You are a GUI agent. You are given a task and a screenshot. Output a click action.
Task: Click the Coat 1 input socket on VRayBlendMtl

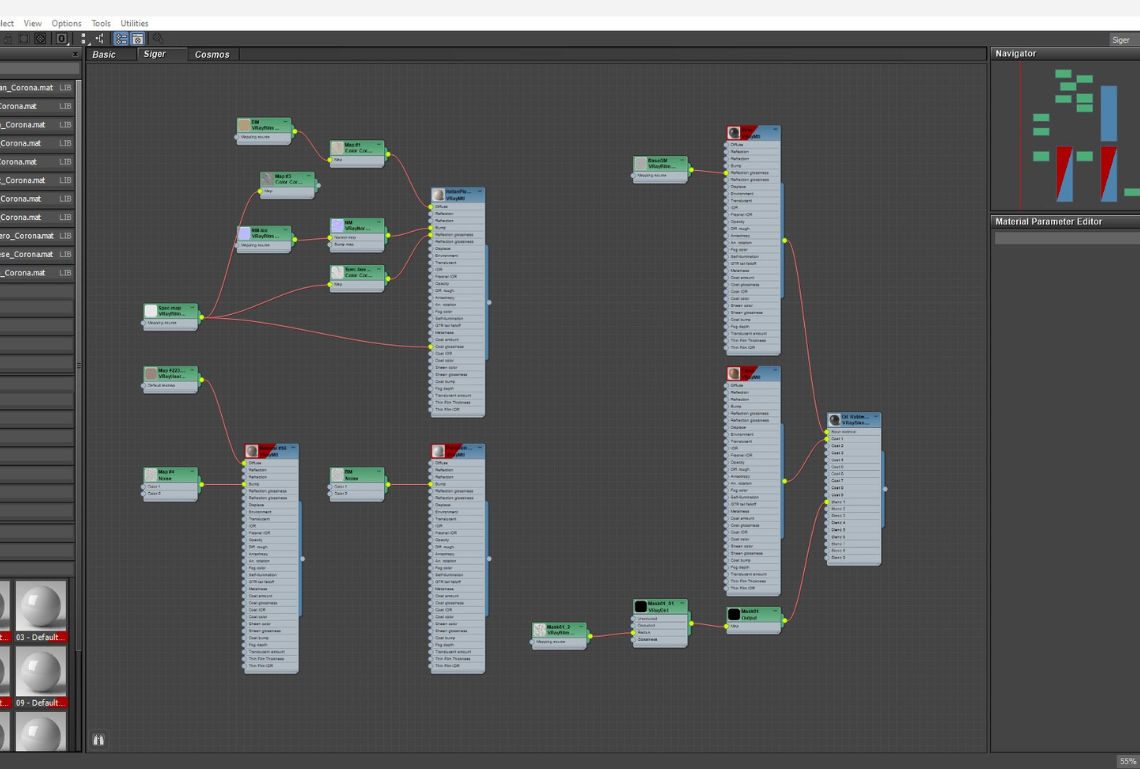827,439
